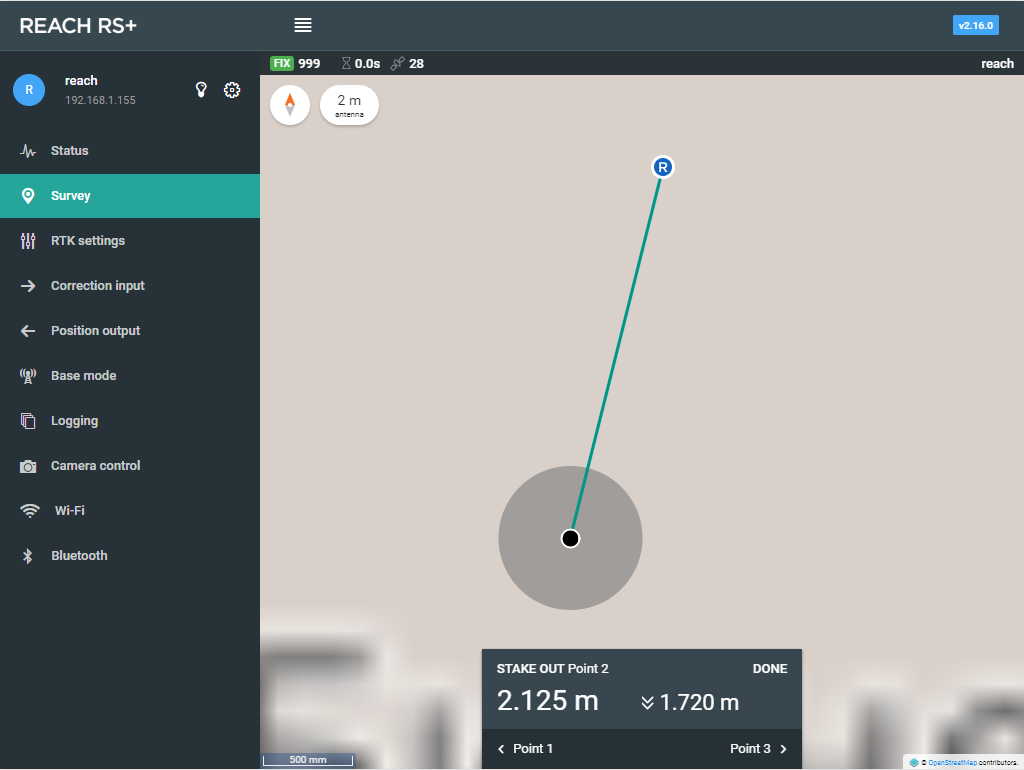Screen dimensions: 1024x770
Task: Open device settings gear icon
Action: [x=232, y=90]
